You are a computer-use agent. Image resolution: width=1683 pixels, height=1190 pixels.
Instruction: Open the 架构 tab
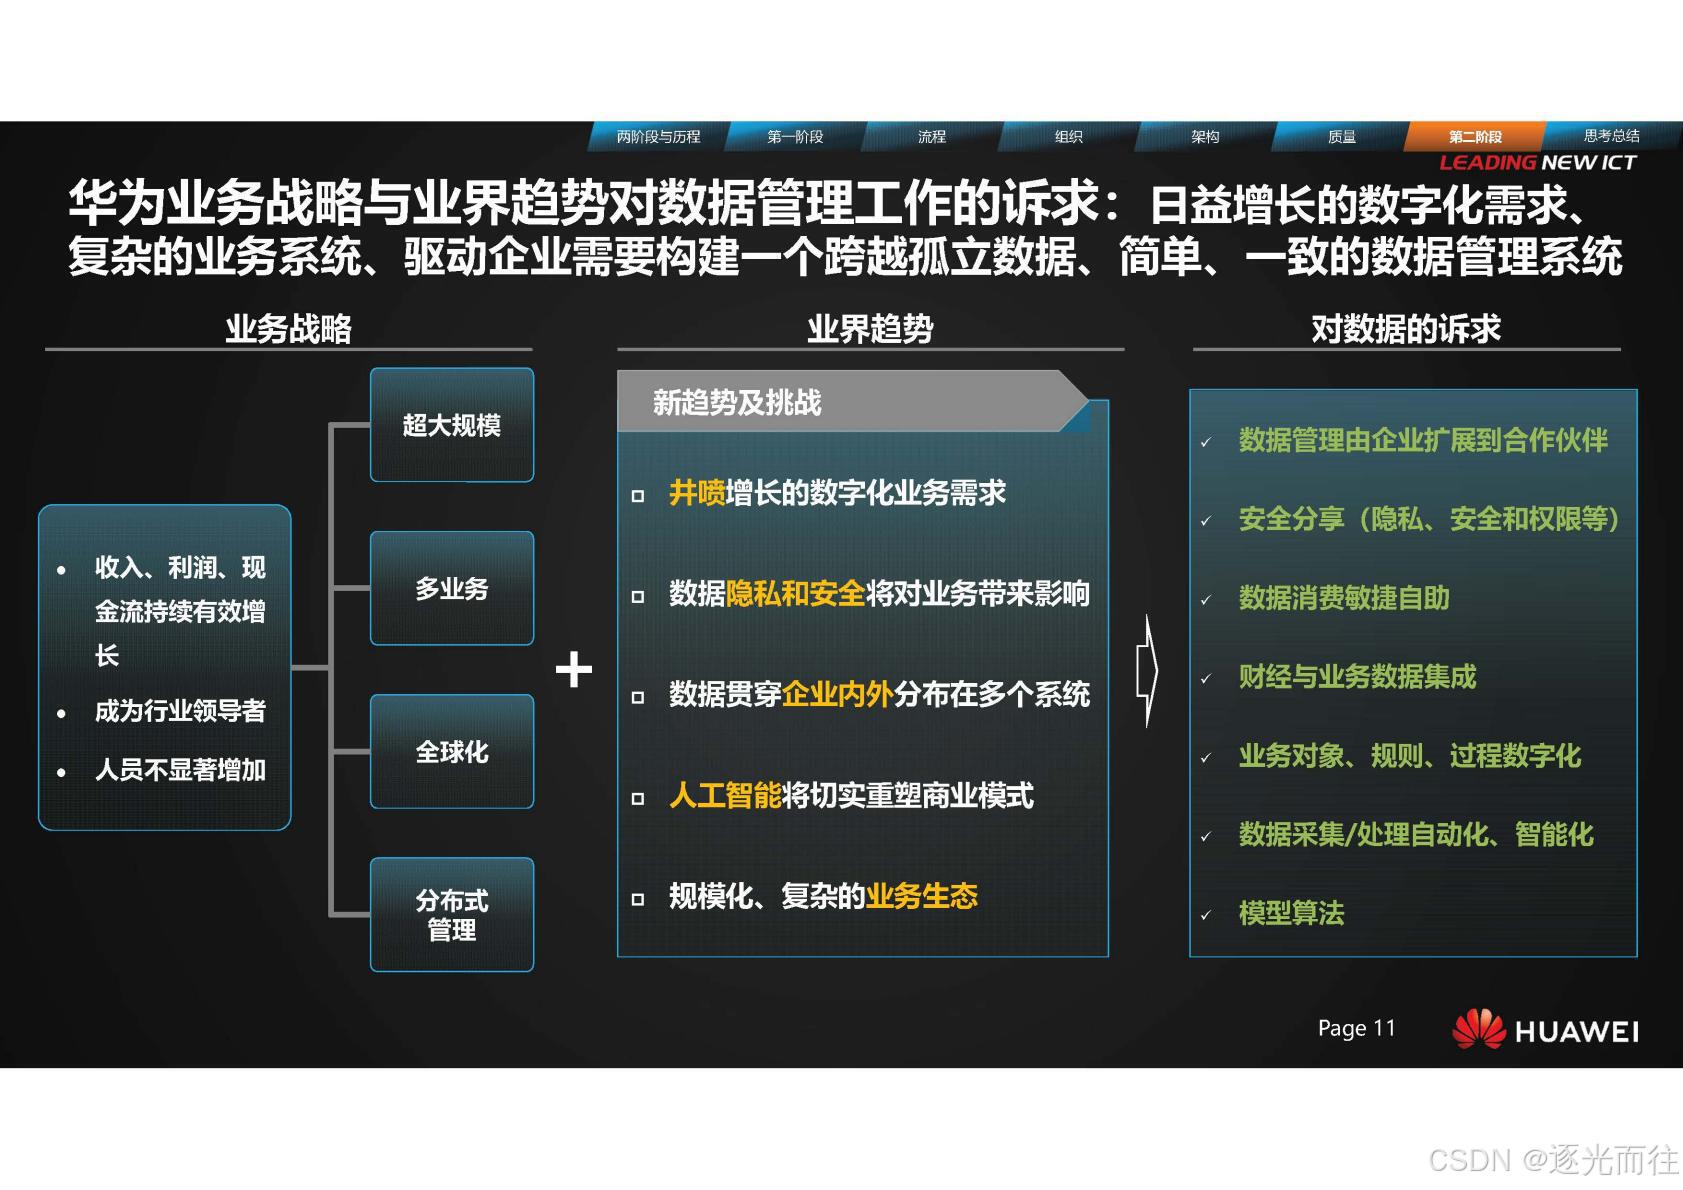[x=1205, y=137]
